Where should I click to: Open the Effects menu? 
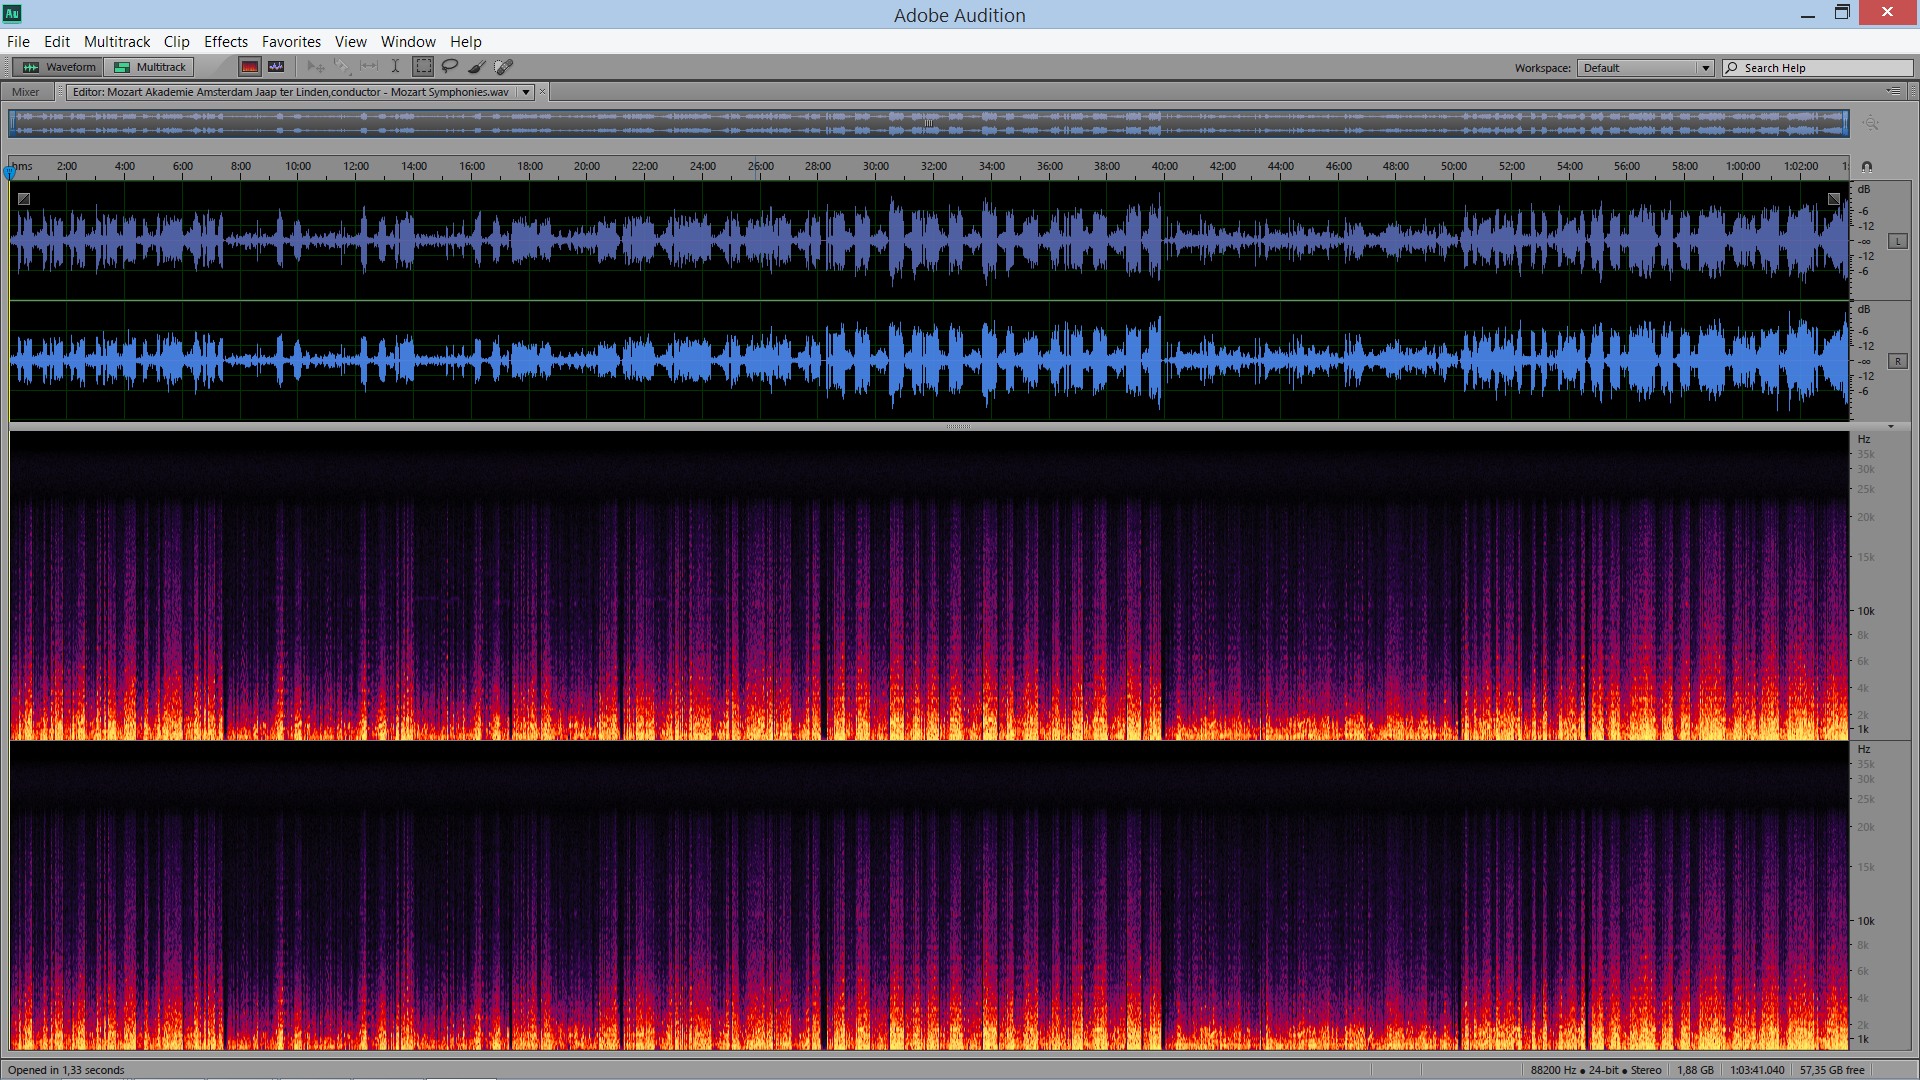tap(225, 42)
